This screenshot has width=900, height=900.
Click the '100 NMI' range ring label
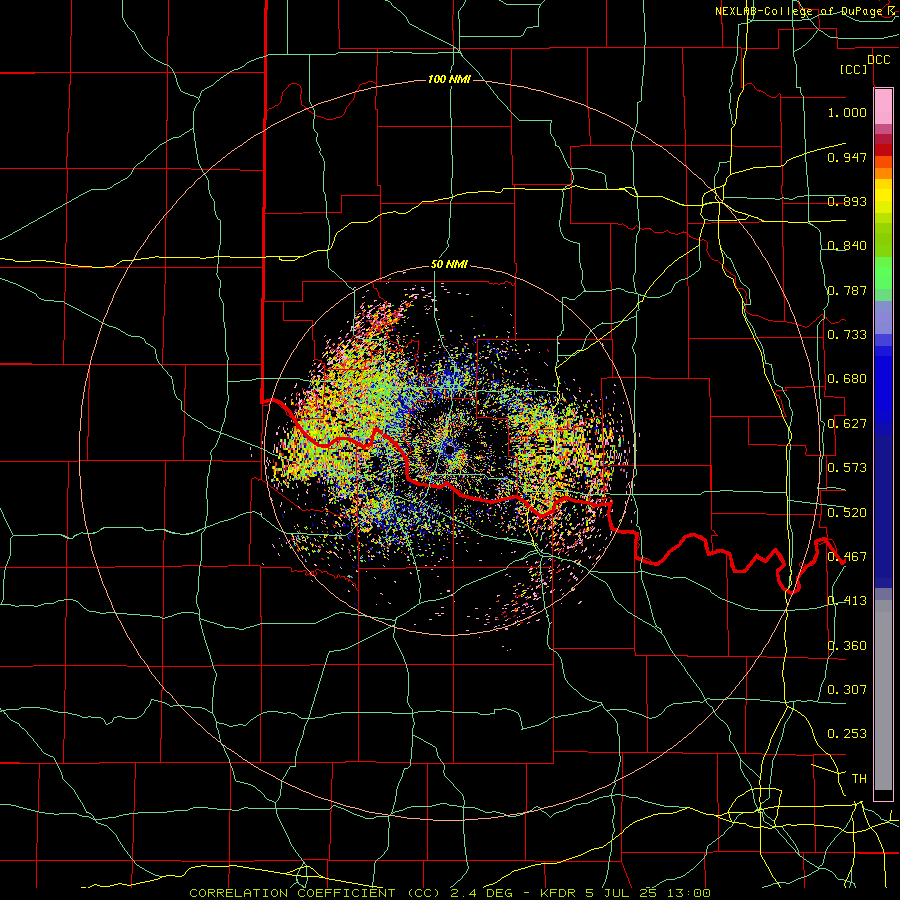coord(449,79)
